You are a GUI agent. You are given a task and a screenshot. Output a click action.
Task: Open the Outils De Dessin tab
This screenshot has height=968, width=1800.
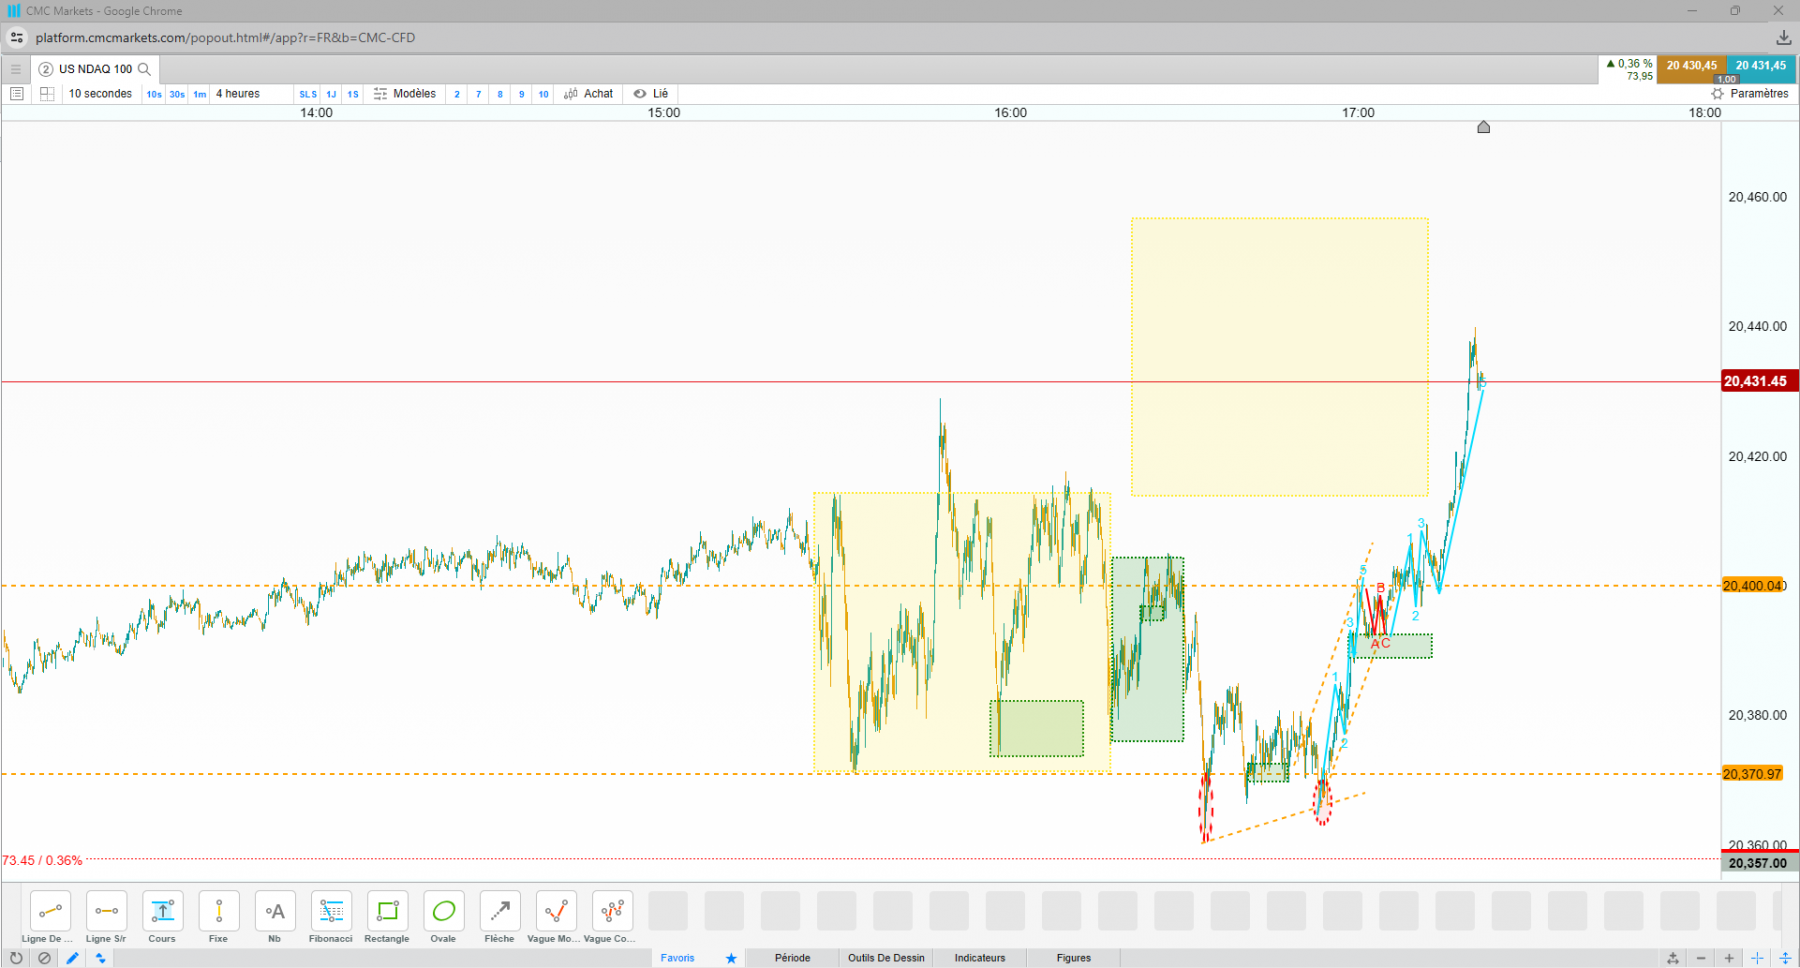pyautogui.click(x=887, y=958)
